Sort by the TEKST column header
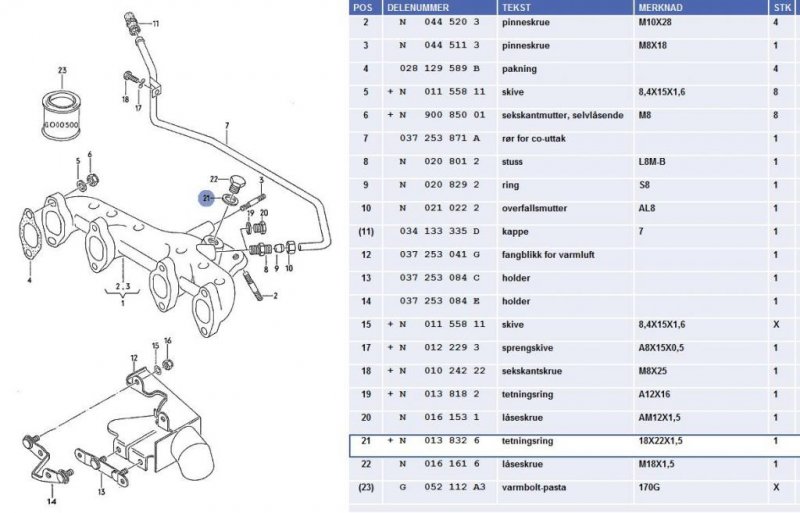The height and width of the screenshot is (513, 800). pos(519,6)
